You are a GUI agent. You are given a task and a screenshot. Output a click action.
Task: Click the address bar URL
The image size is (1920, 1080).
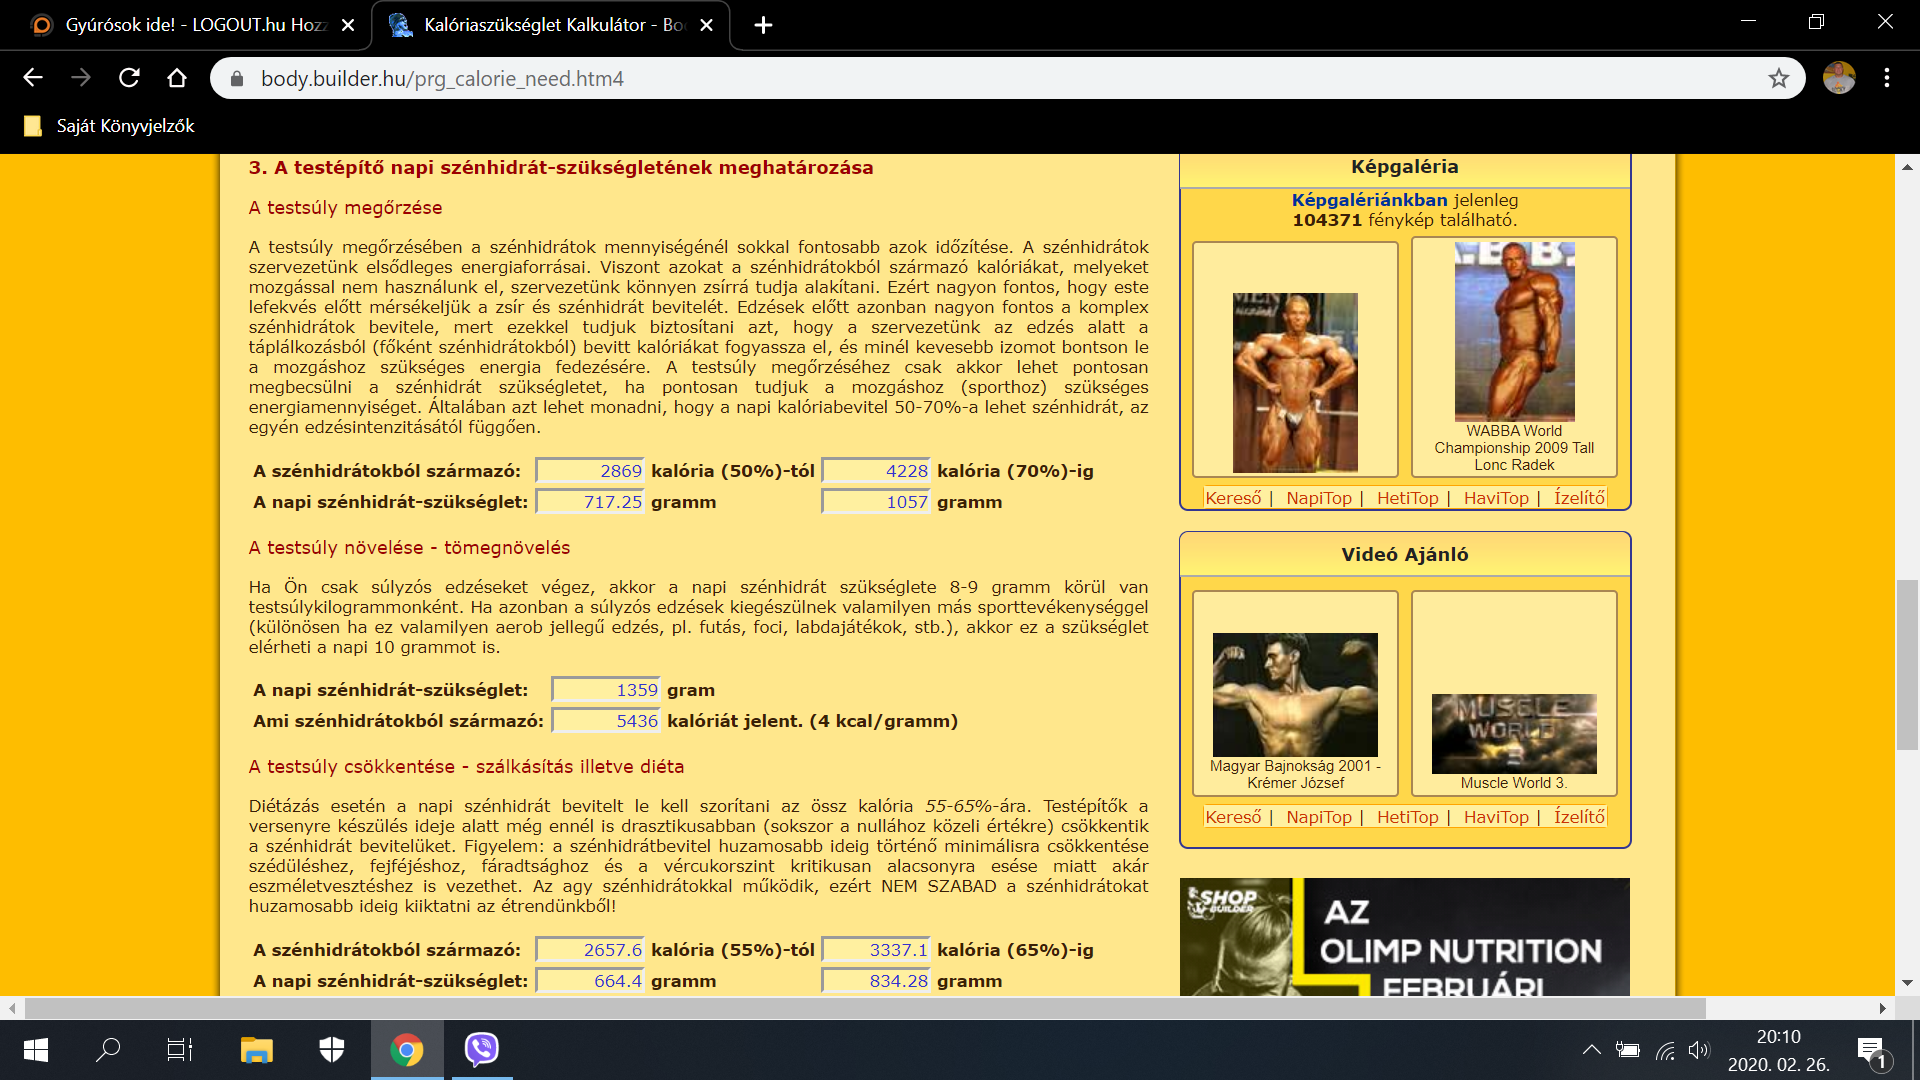point(442,78)
